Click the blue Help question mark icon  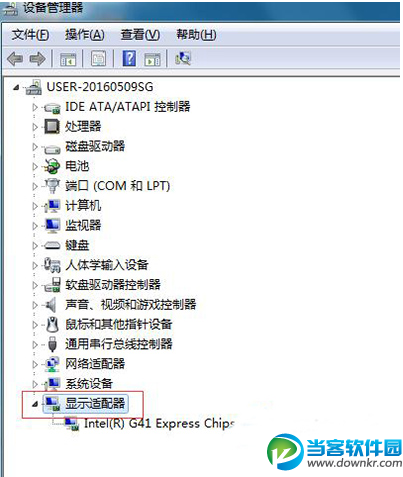point(129,58)
